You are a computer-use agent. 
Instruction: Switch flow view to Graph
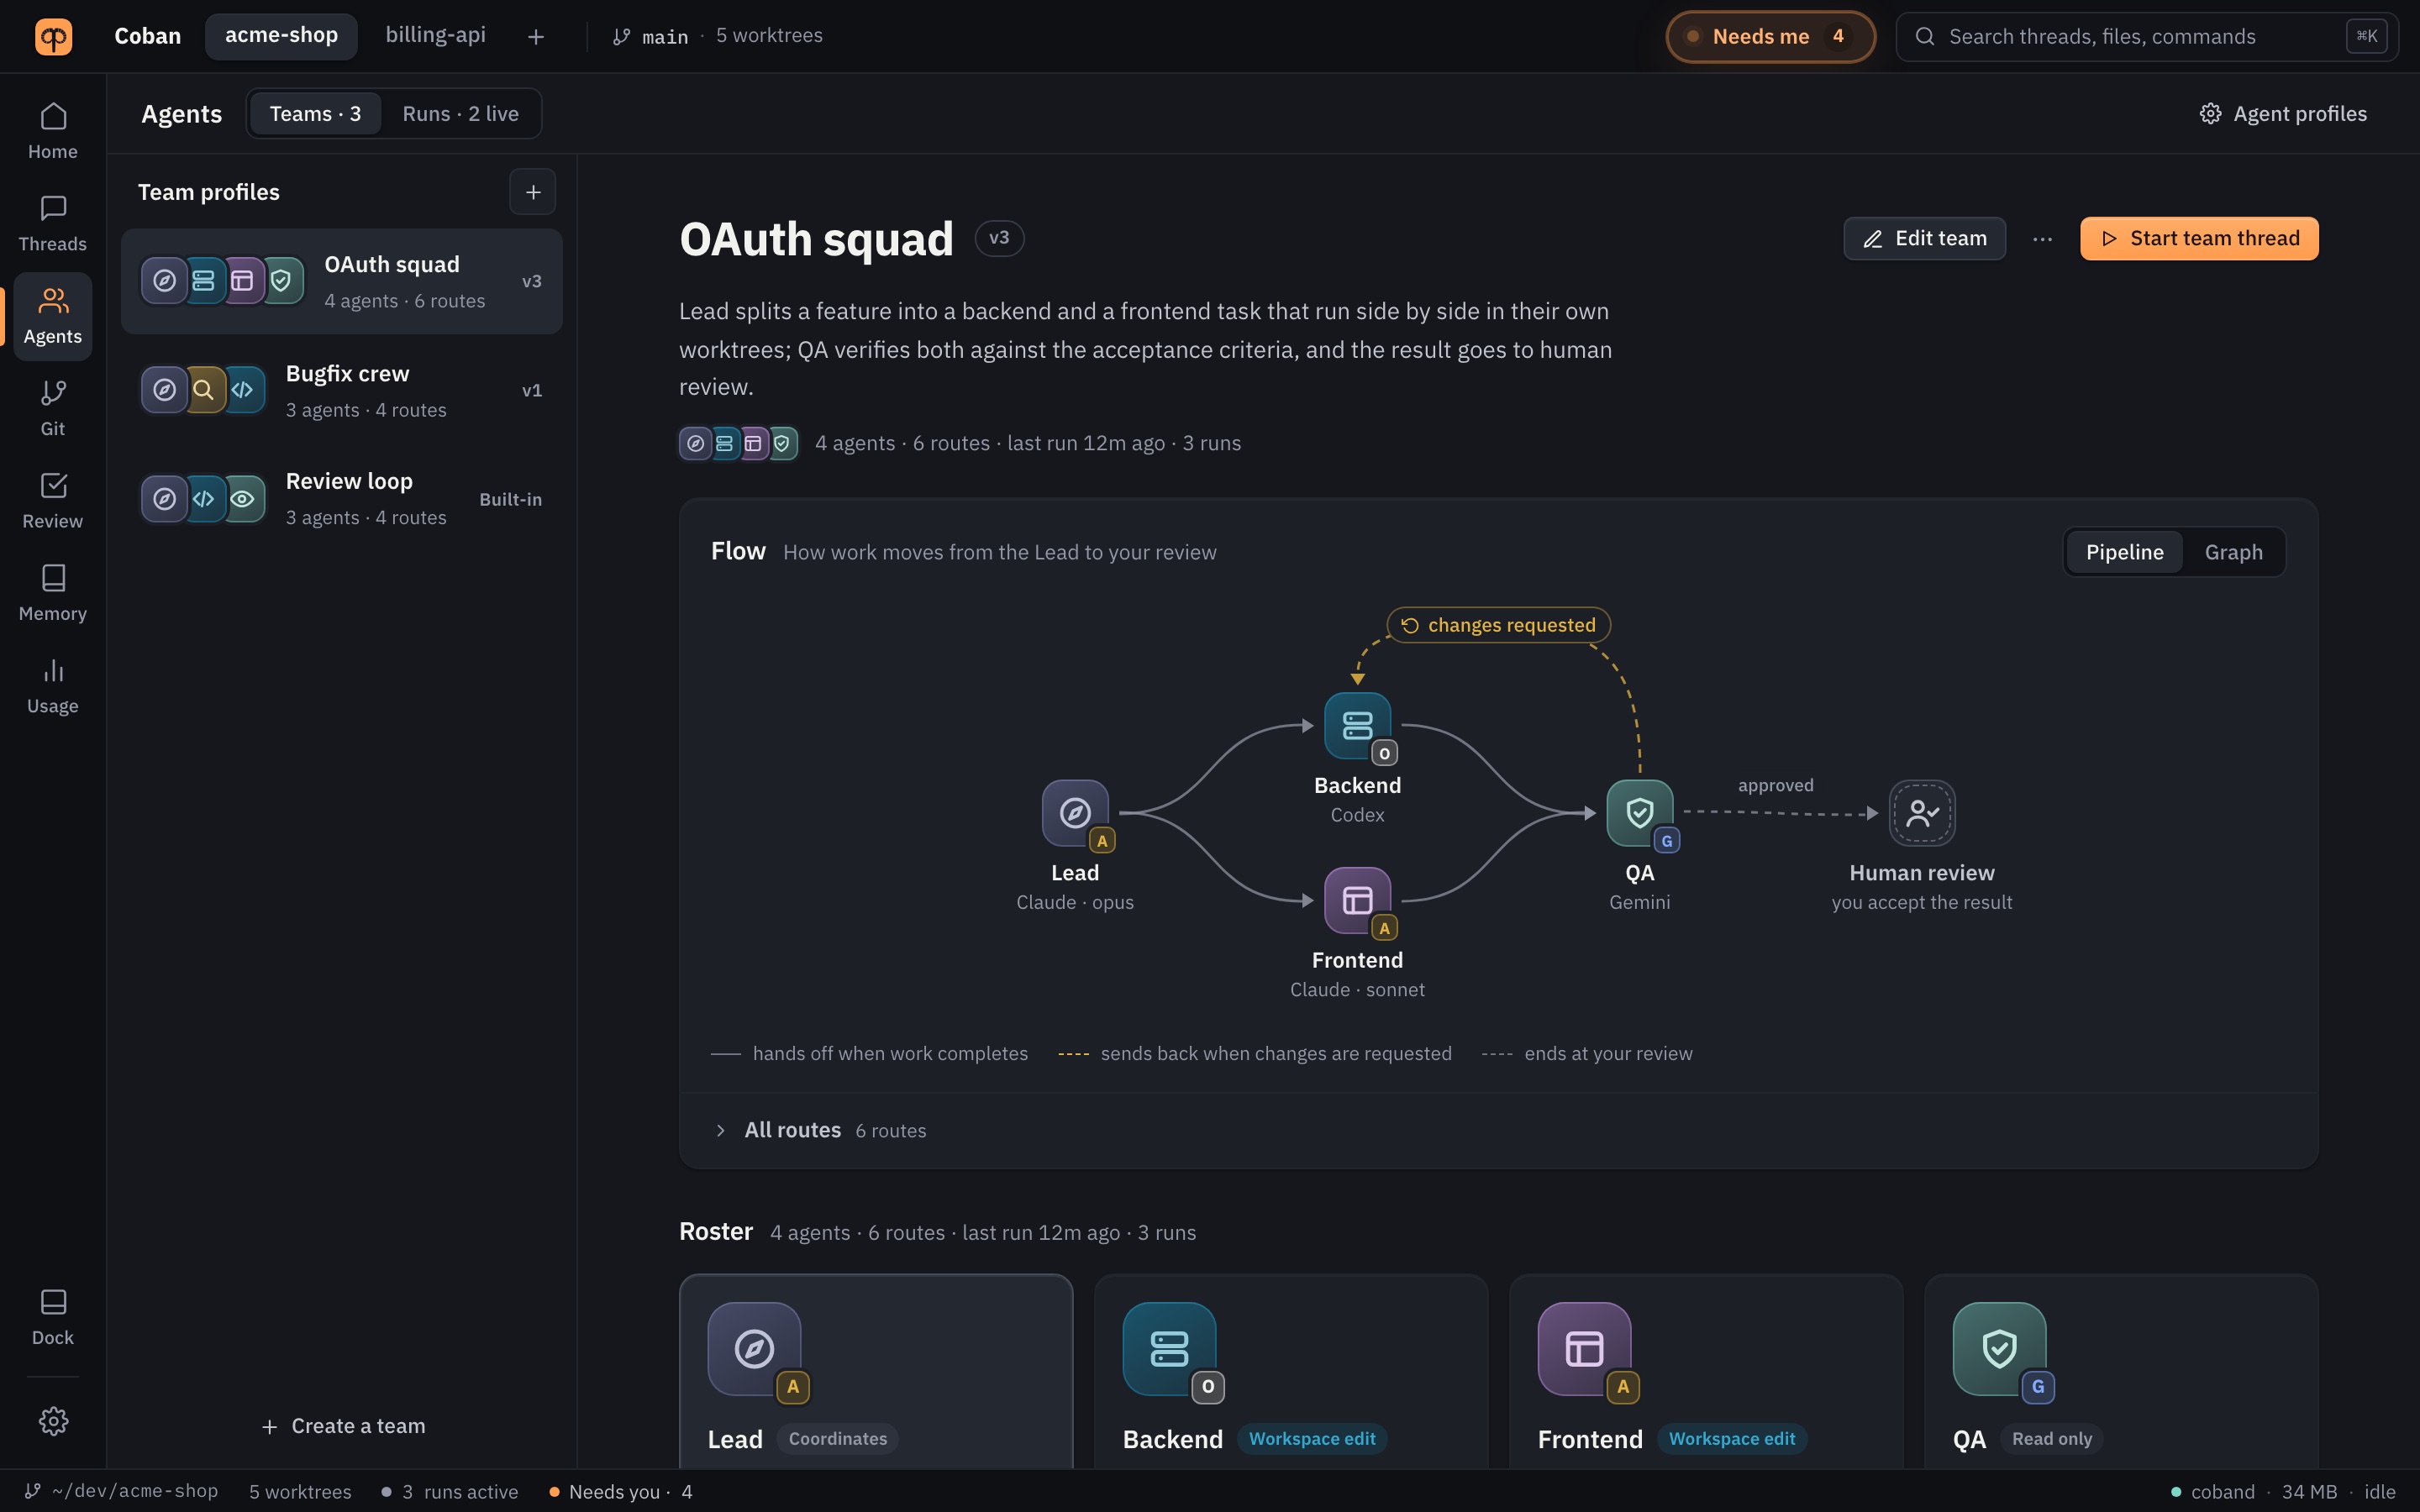[x=2233, y=552]
